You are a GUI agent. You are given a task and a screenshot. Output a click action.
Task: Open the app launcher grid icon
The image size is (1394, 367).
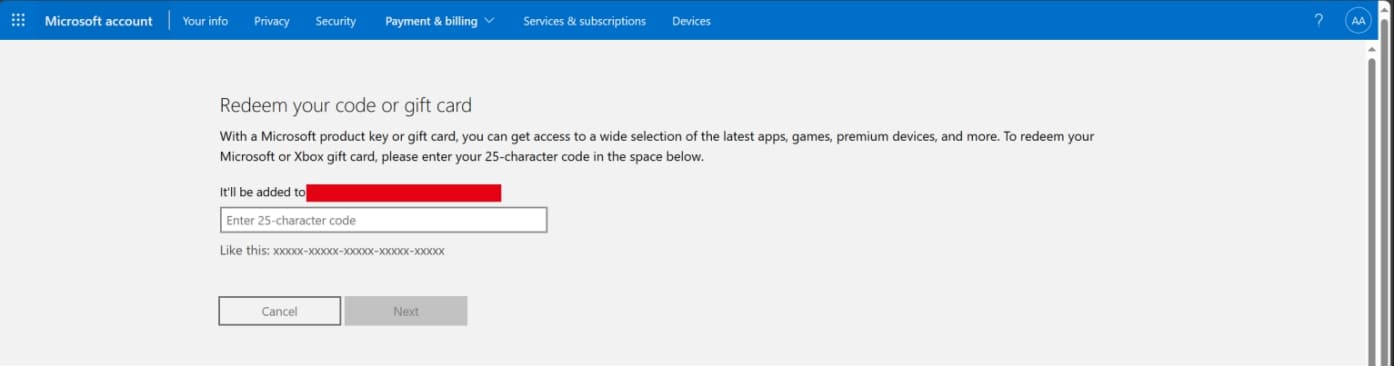[x=18, y=20]
